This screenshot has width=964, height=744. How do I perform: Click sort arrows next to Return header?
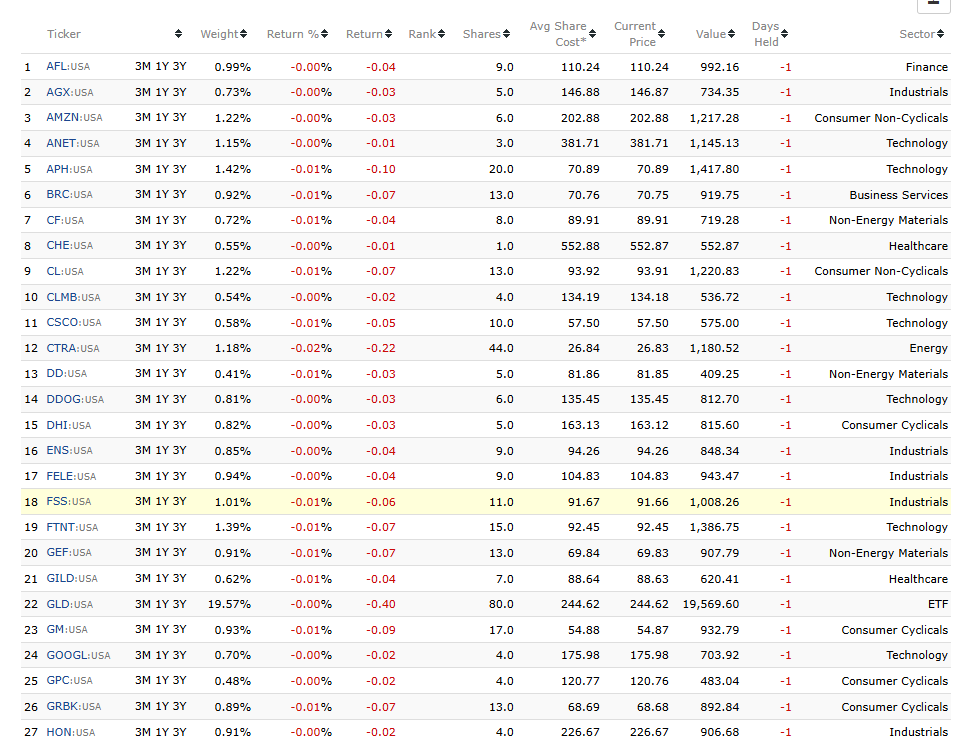(388, 34)
